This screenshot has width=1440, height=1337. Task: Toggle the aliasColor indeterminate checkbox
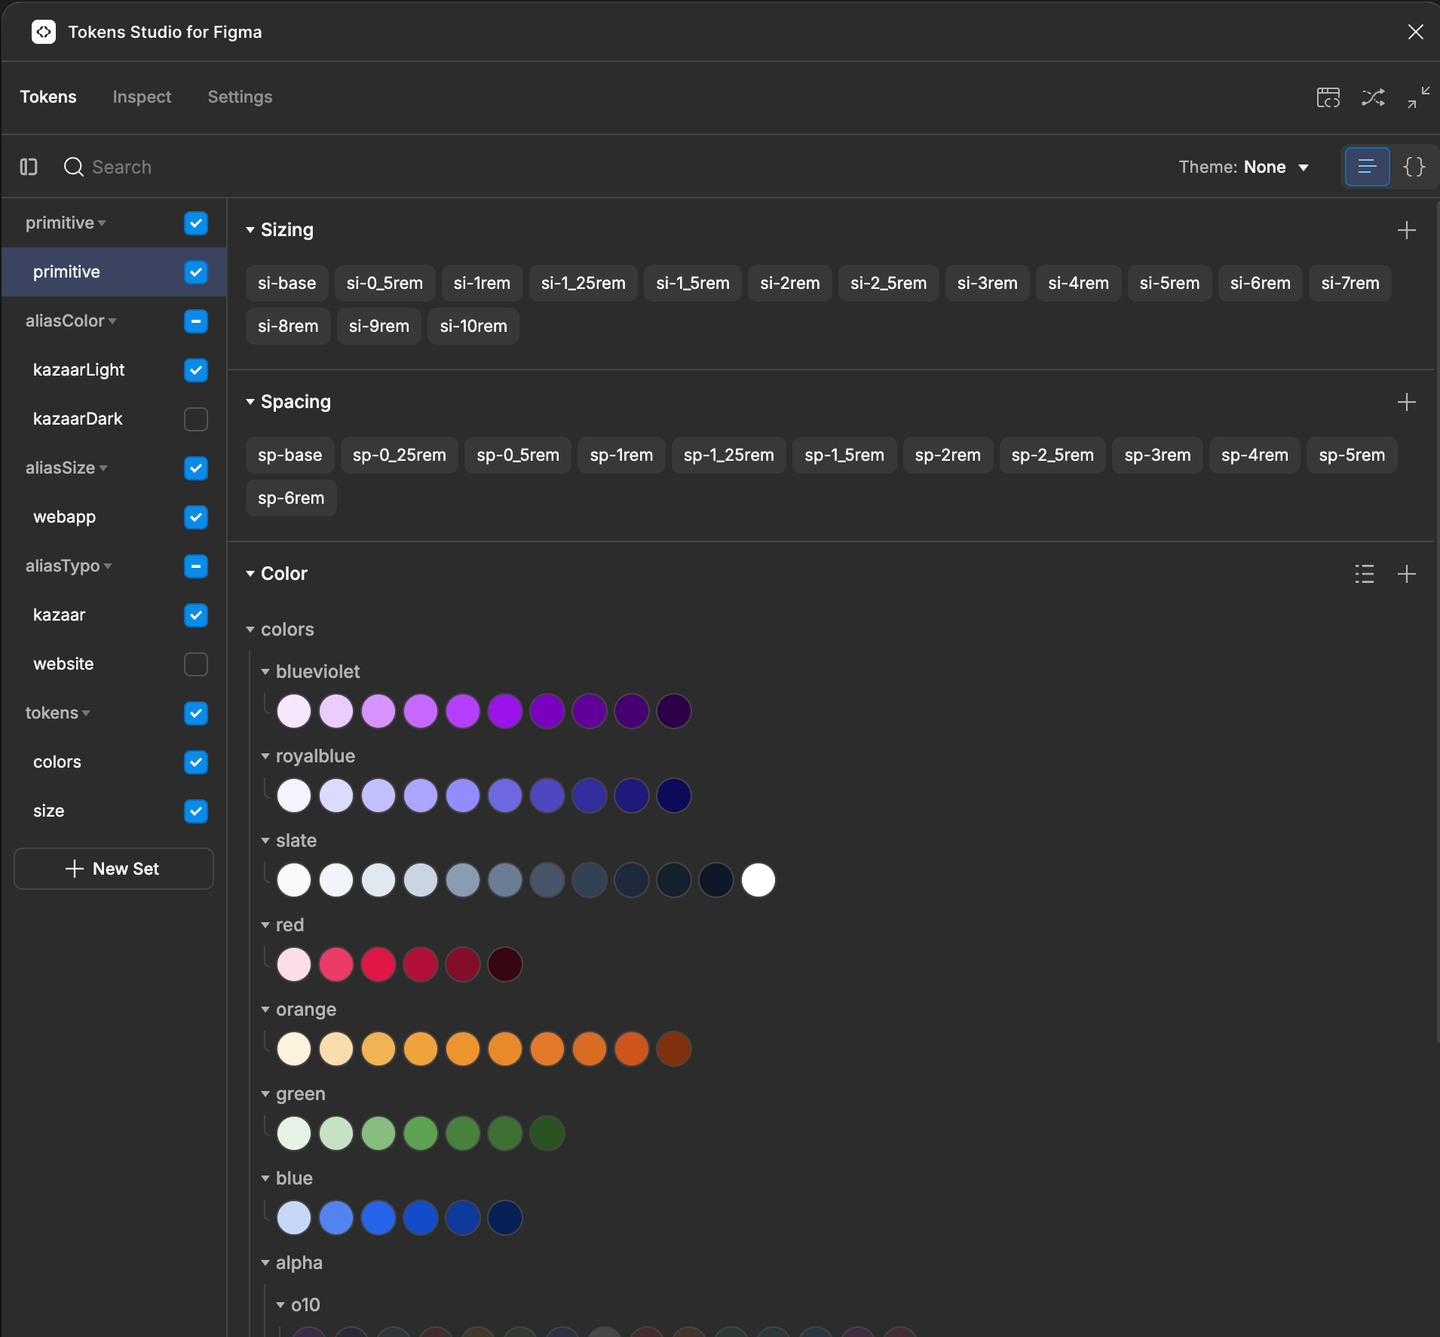pos(196,321)
